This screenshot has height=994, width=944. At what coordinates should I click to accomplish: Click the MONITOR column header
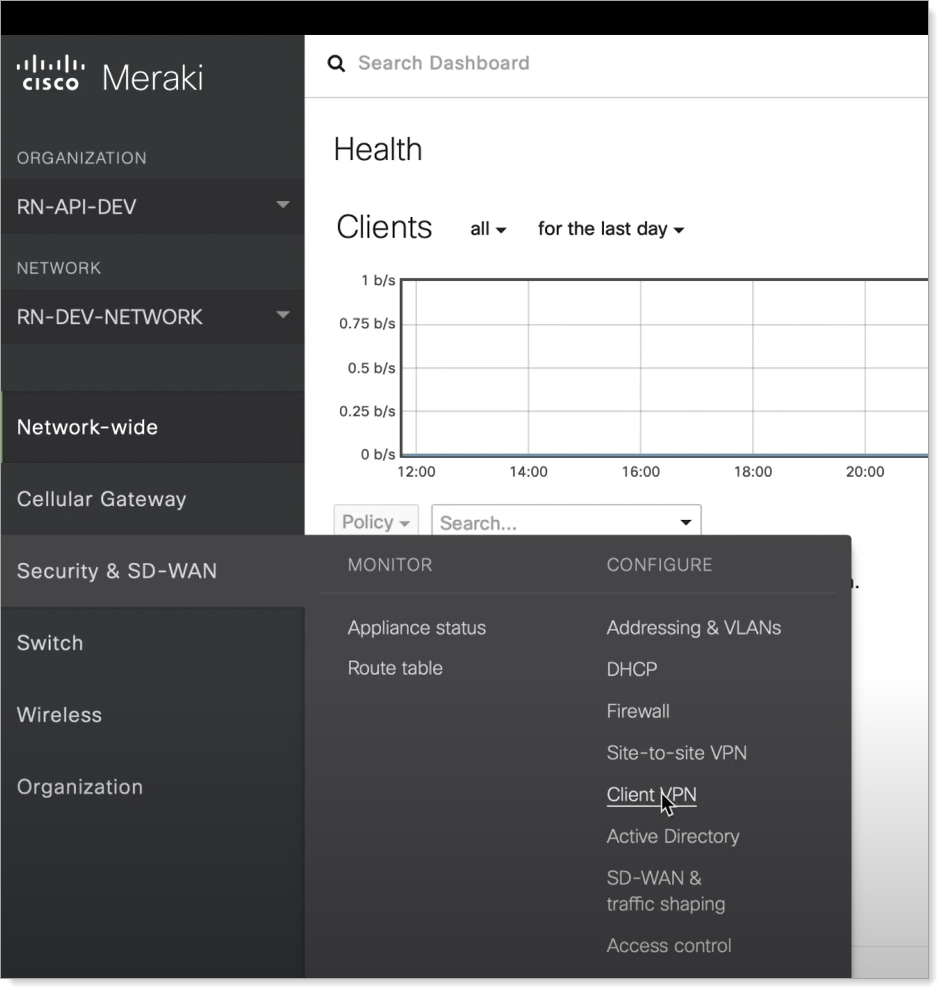click(390, 565)
